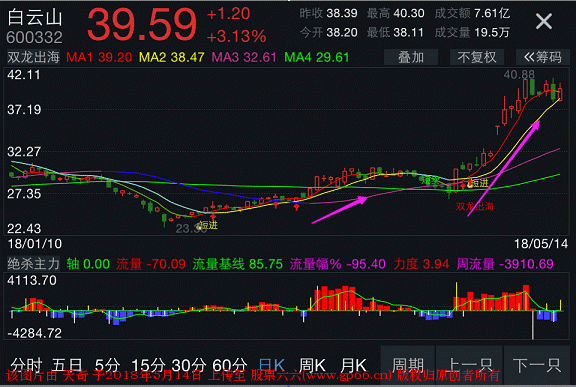Switch to the 分时 intraday tab
Viewport: 576px width, 387px height.
26,365
